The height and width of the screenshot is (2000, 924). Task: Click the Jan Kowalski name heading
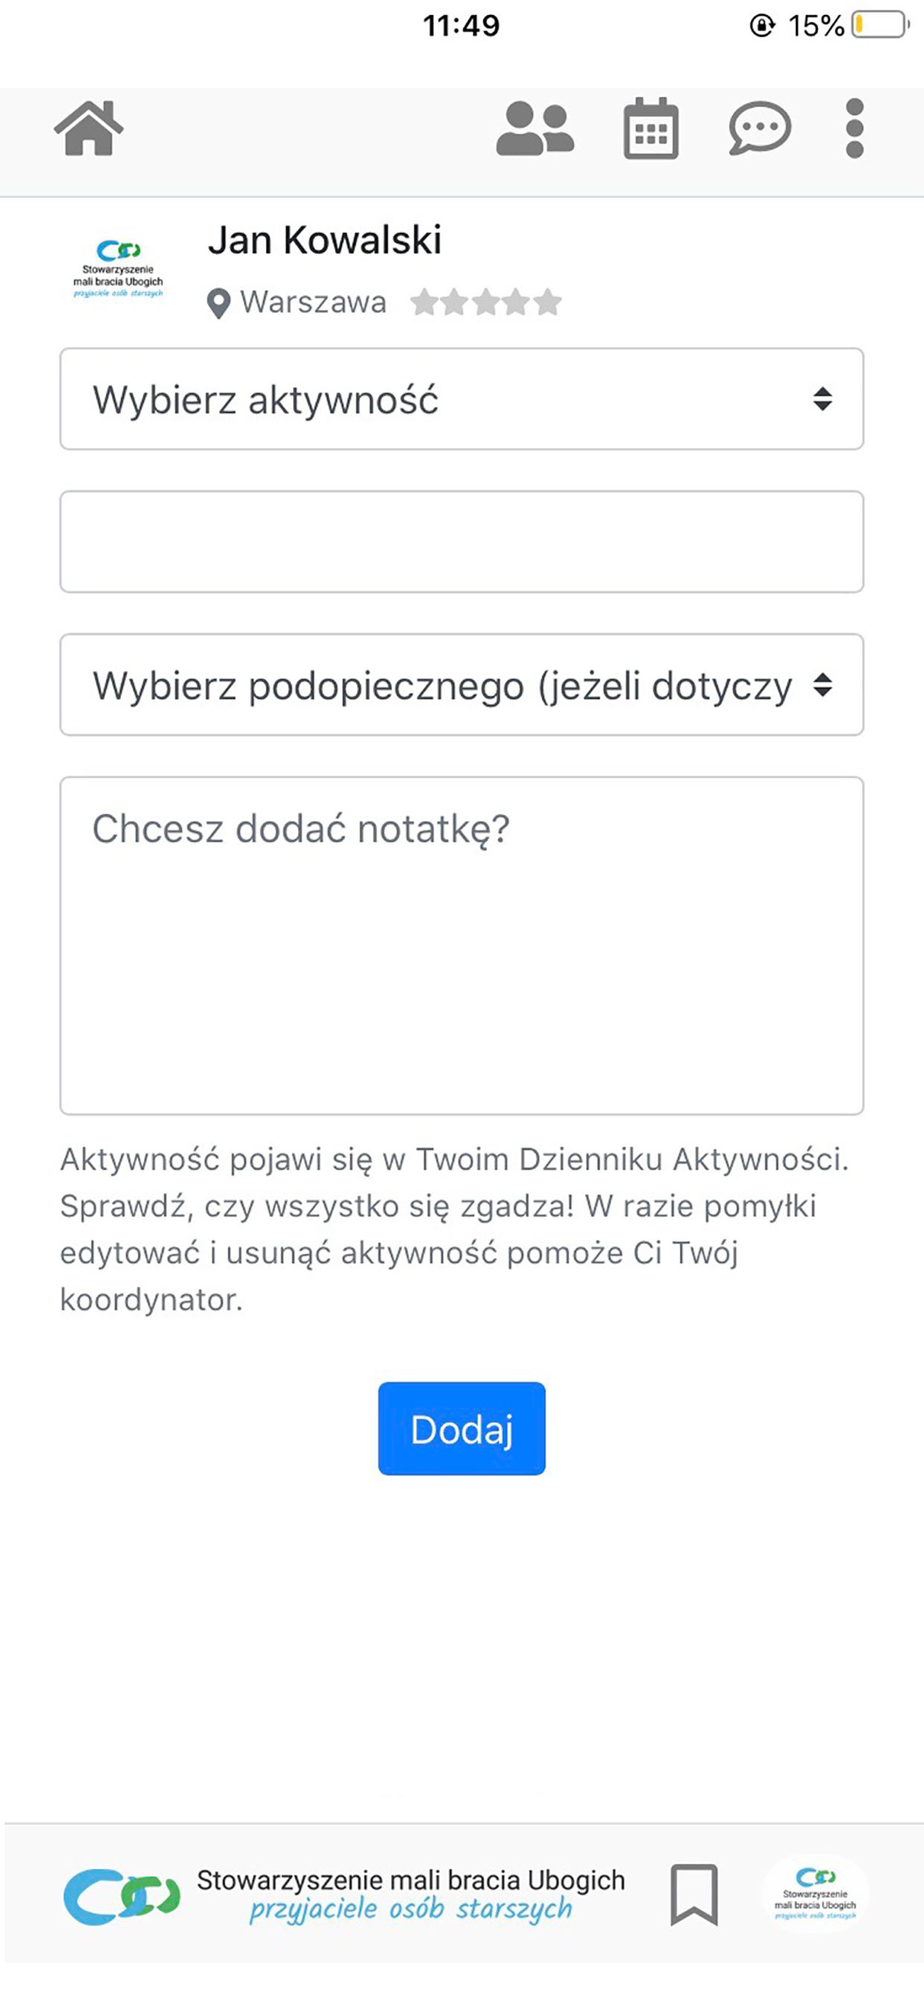[x=324, y=240]
